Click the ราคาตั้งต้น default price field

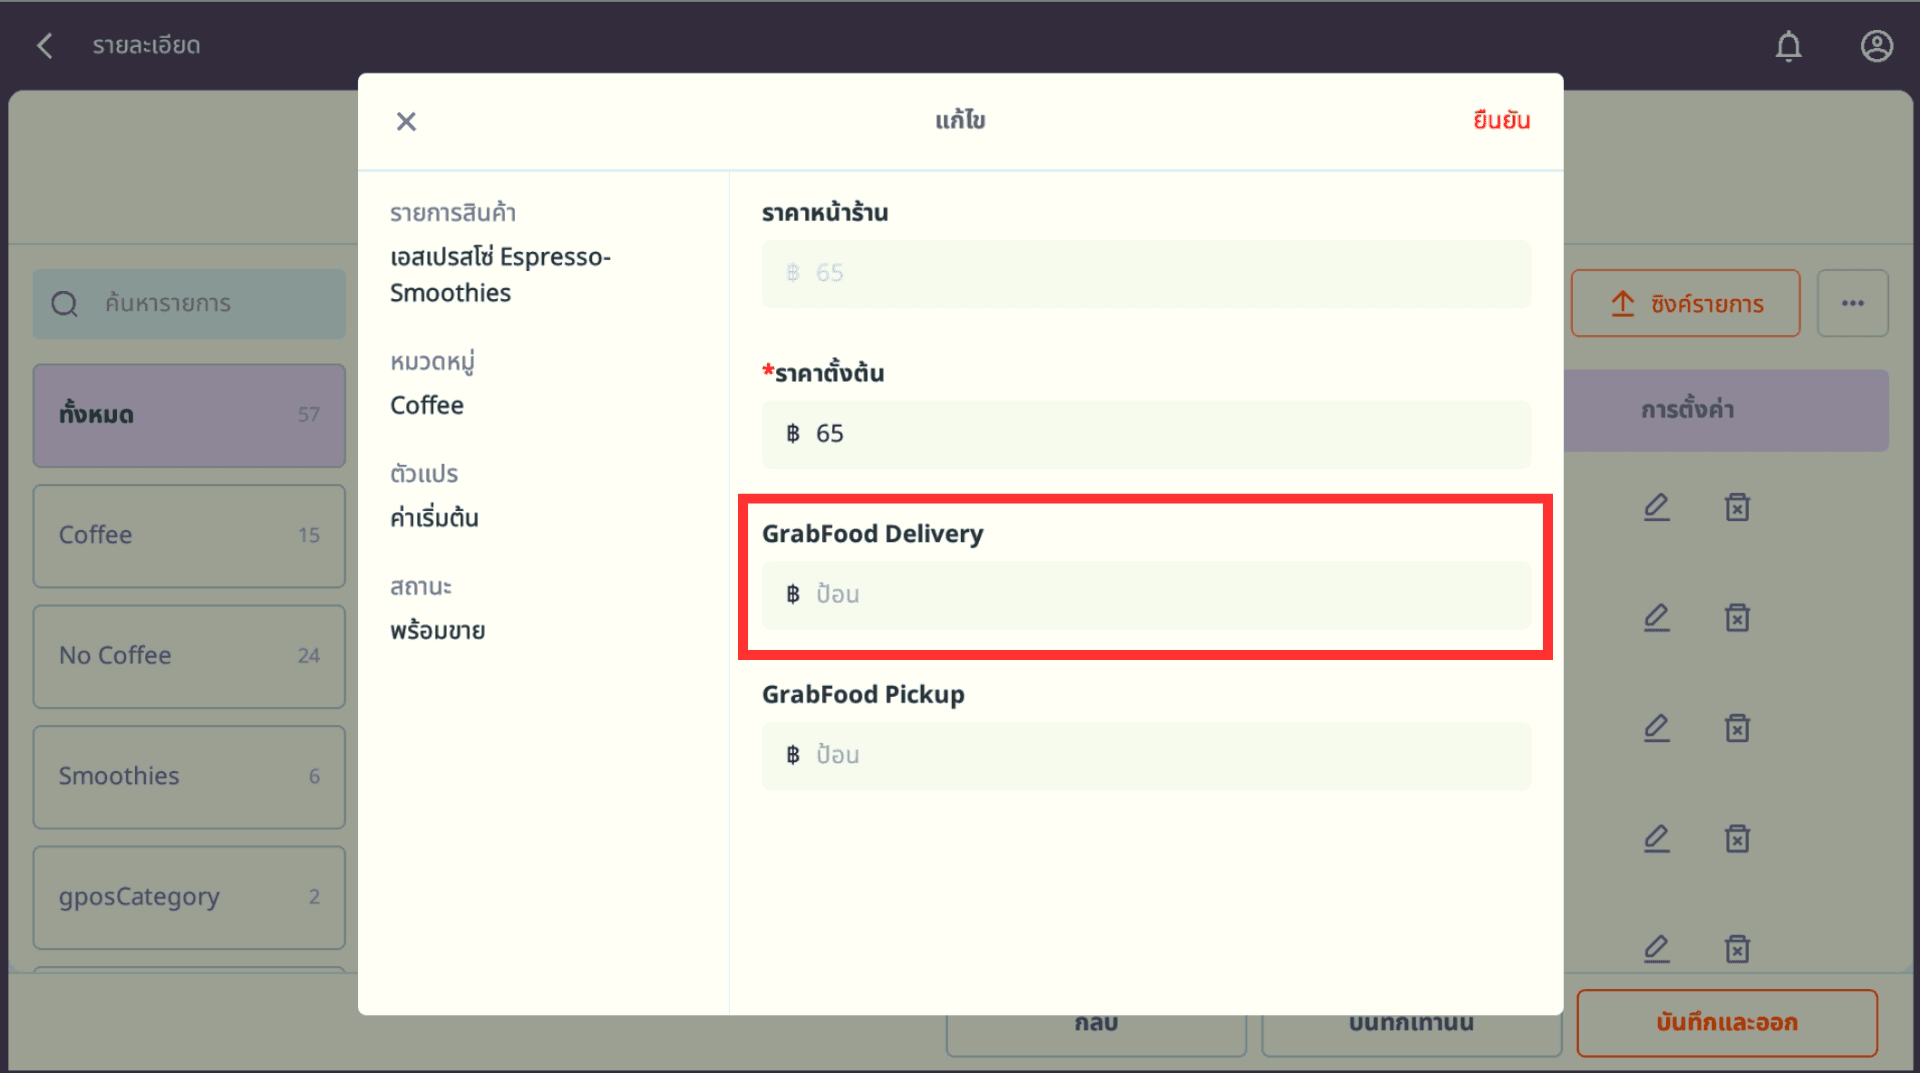click(x=1146, y=434)
